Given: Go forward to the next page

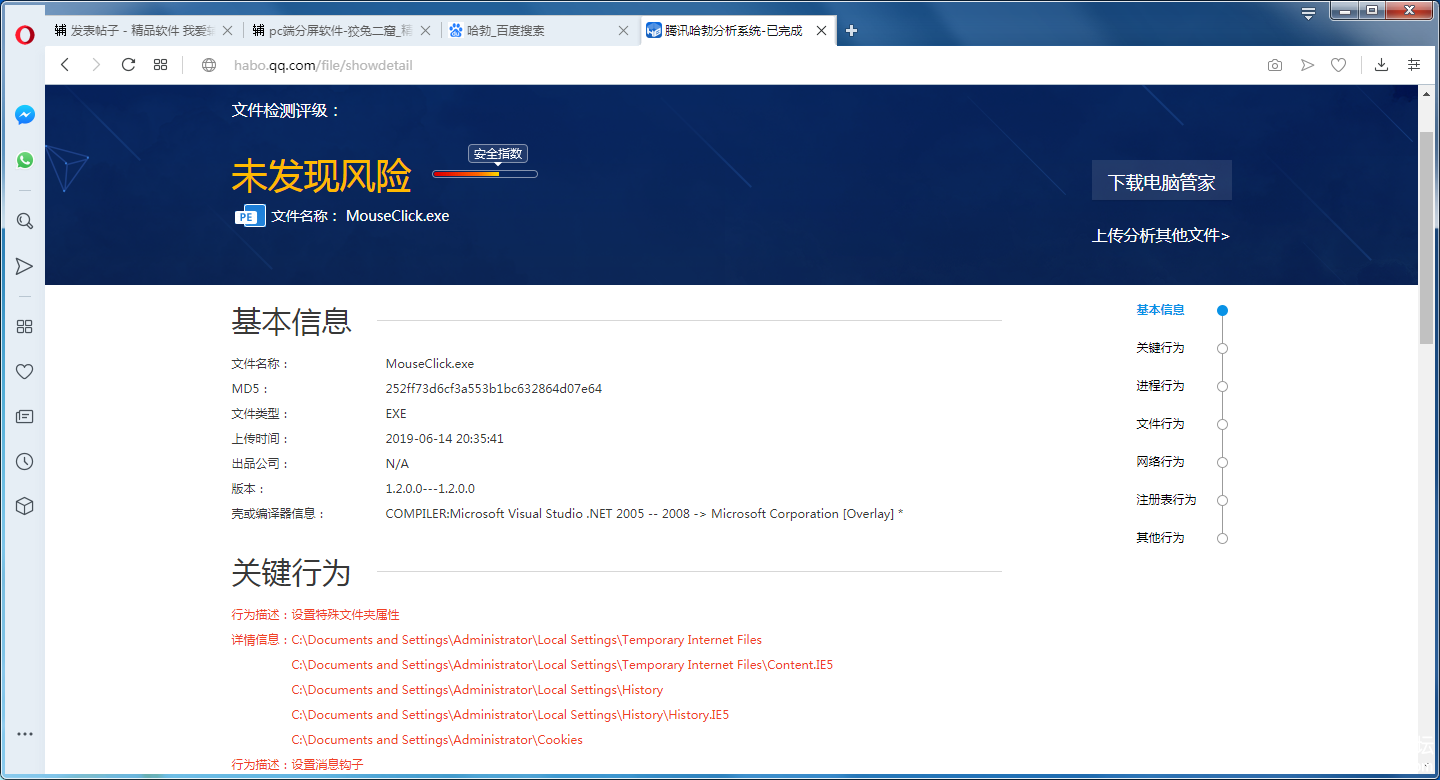Looking at the screenshot, I should pyautogui.click(x=96, y=65).
